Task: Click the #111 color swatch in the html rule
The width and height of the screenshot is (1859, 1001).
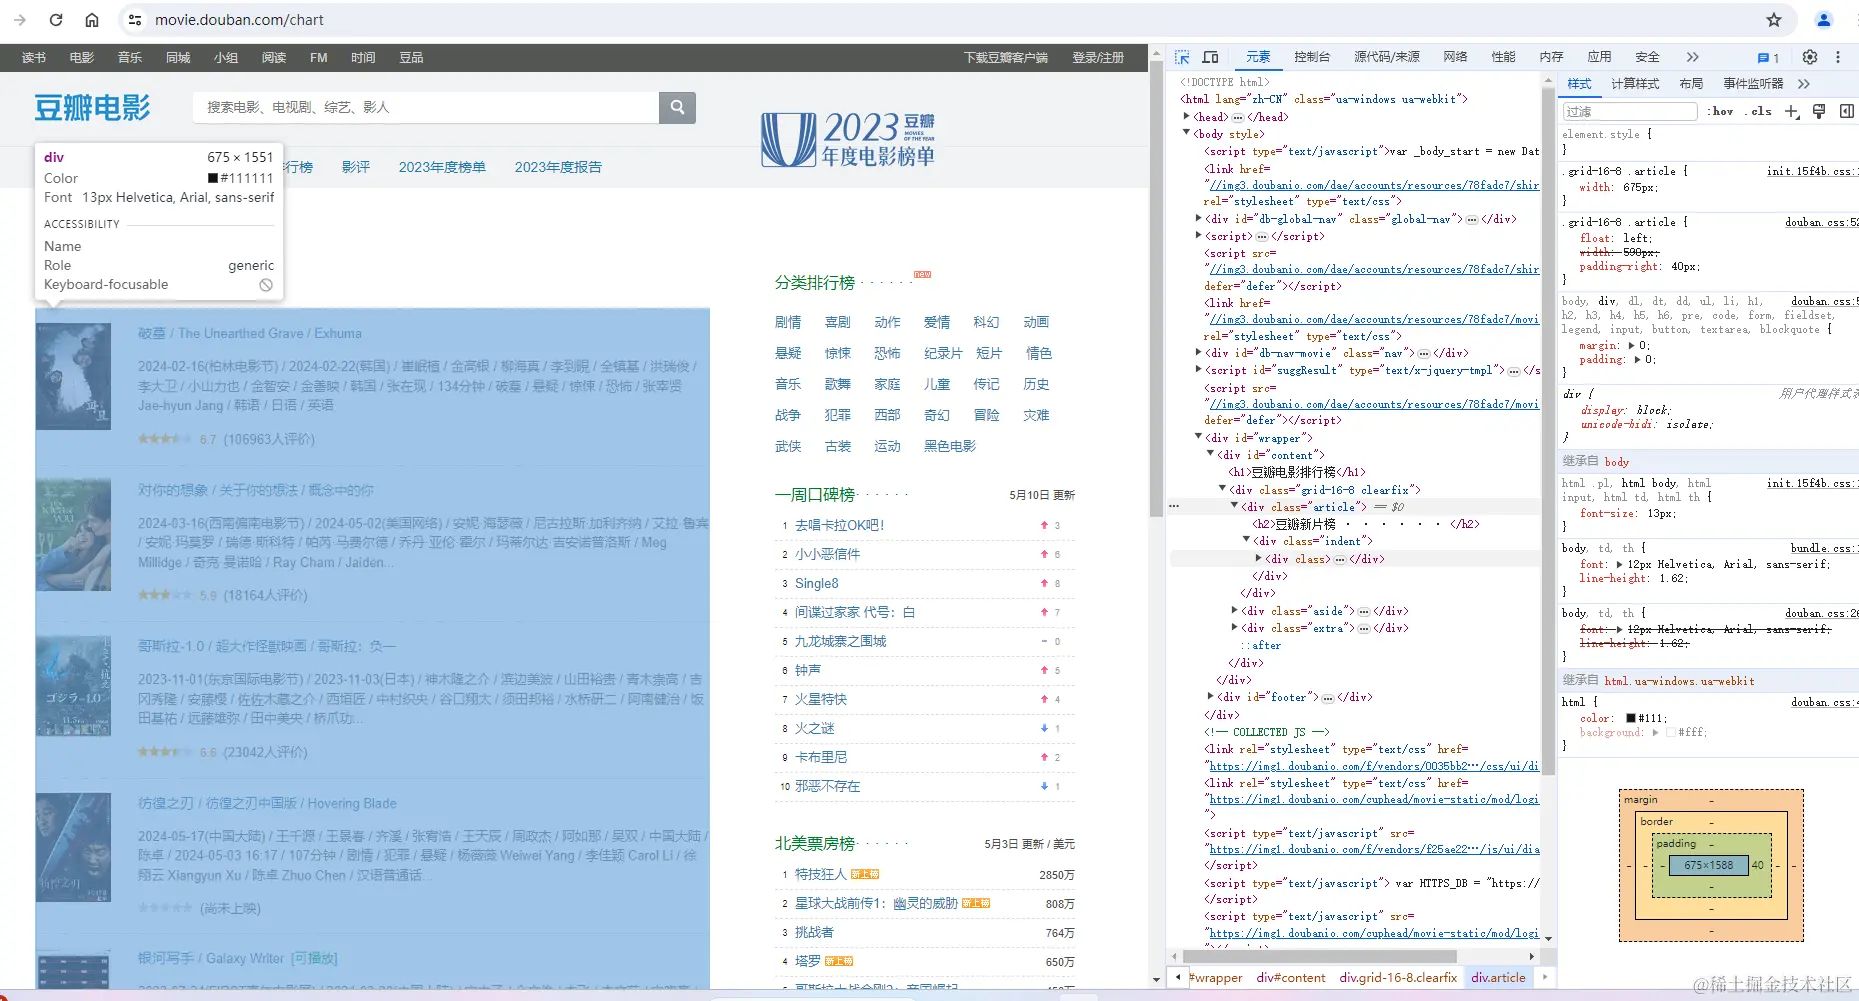Action: [x=1631, y=718]
